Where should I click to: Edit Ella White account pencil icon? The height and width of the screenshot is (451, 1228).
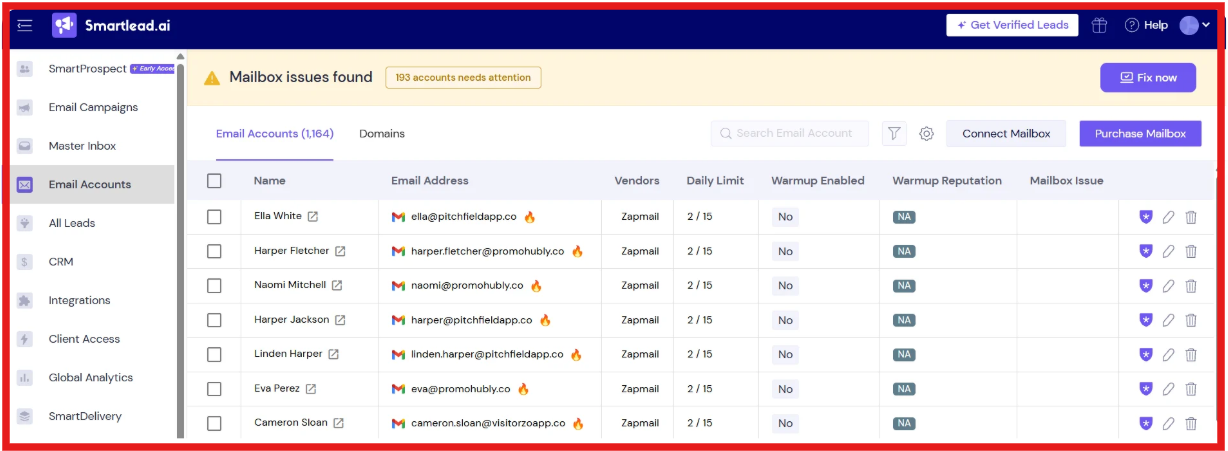pos(1168,217)
